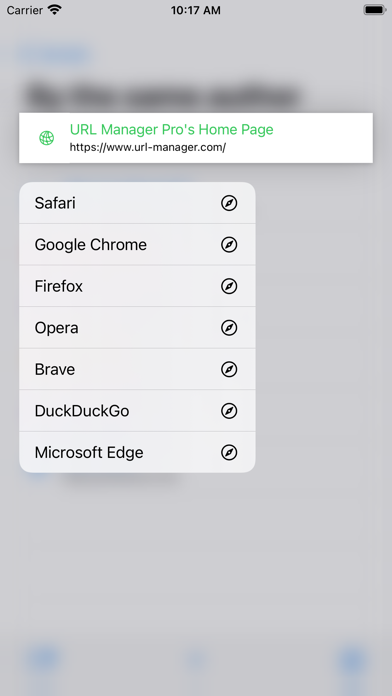Tap the compass icon beside Microsoft Edge
This screenshot has height=696, width=392.
(x=229, y=453)
